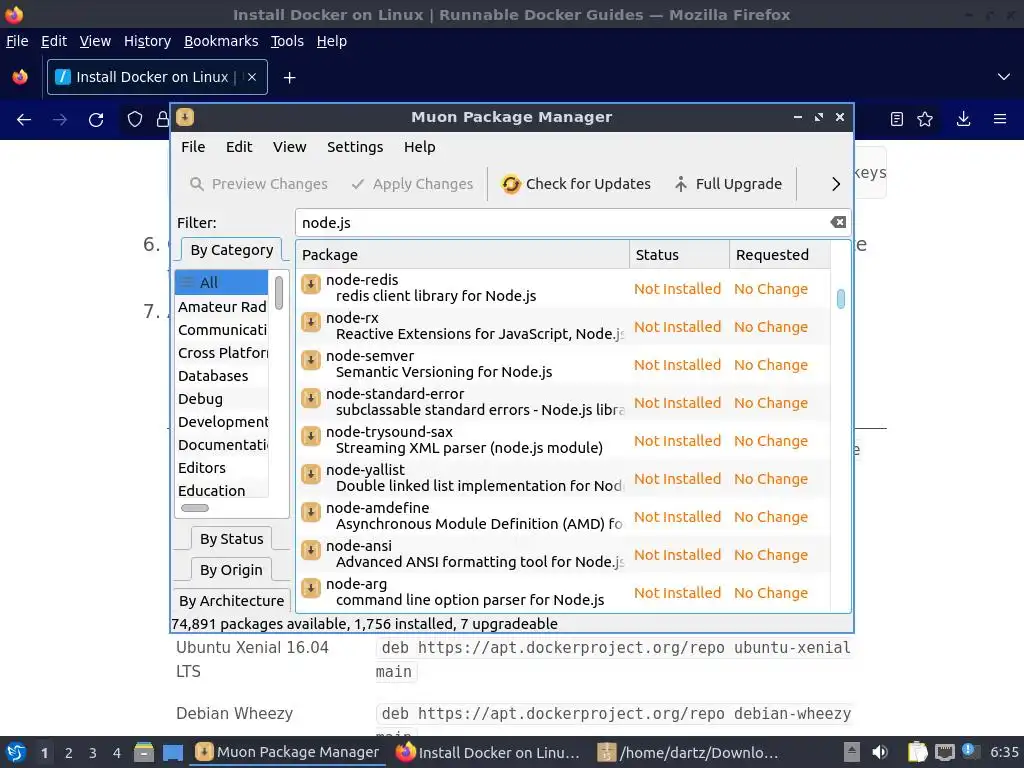Sort by the Status column header
Screen dimensions: 1024x768
(x=679, y=255)
